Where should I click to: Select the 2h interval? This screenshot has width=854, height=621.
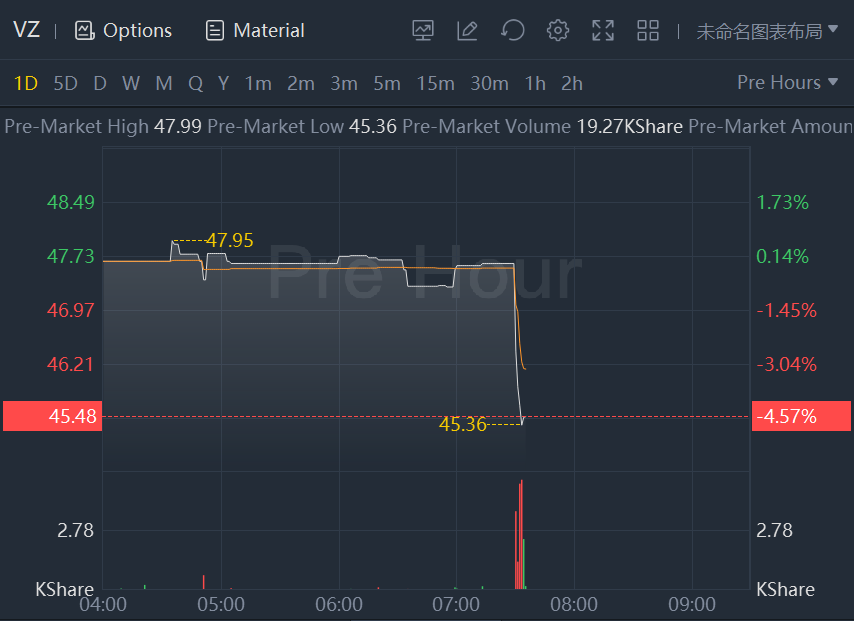(x=572, y=84)
